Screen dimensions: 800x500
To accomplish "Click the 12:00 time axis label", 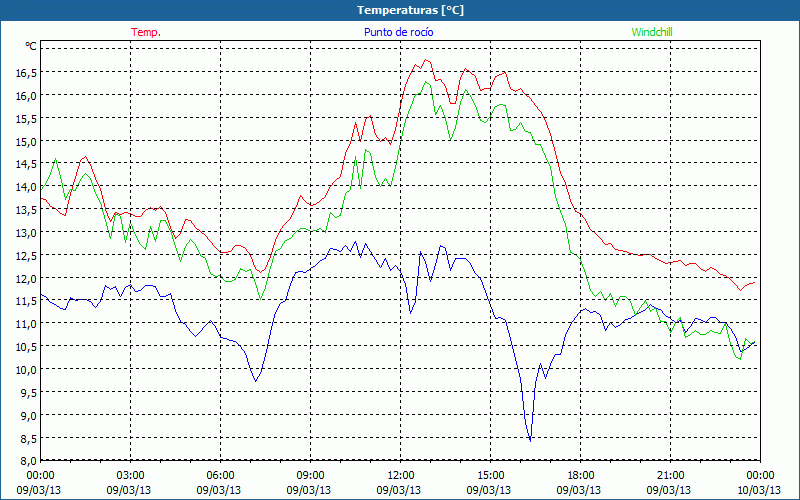I will tap(401, 475).
